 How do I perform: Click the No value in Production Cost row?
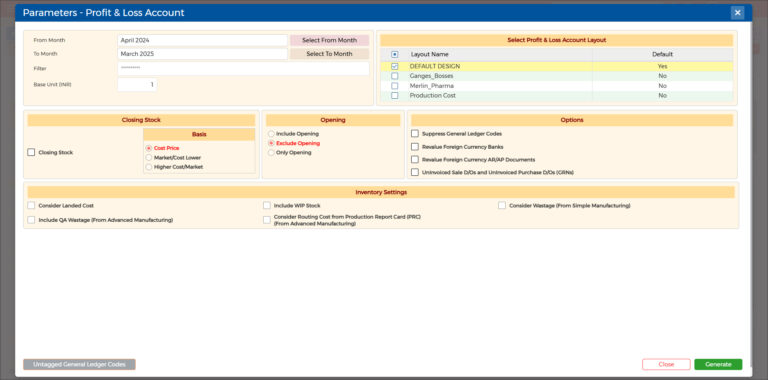pyautogui.click(x=662, y=95)
